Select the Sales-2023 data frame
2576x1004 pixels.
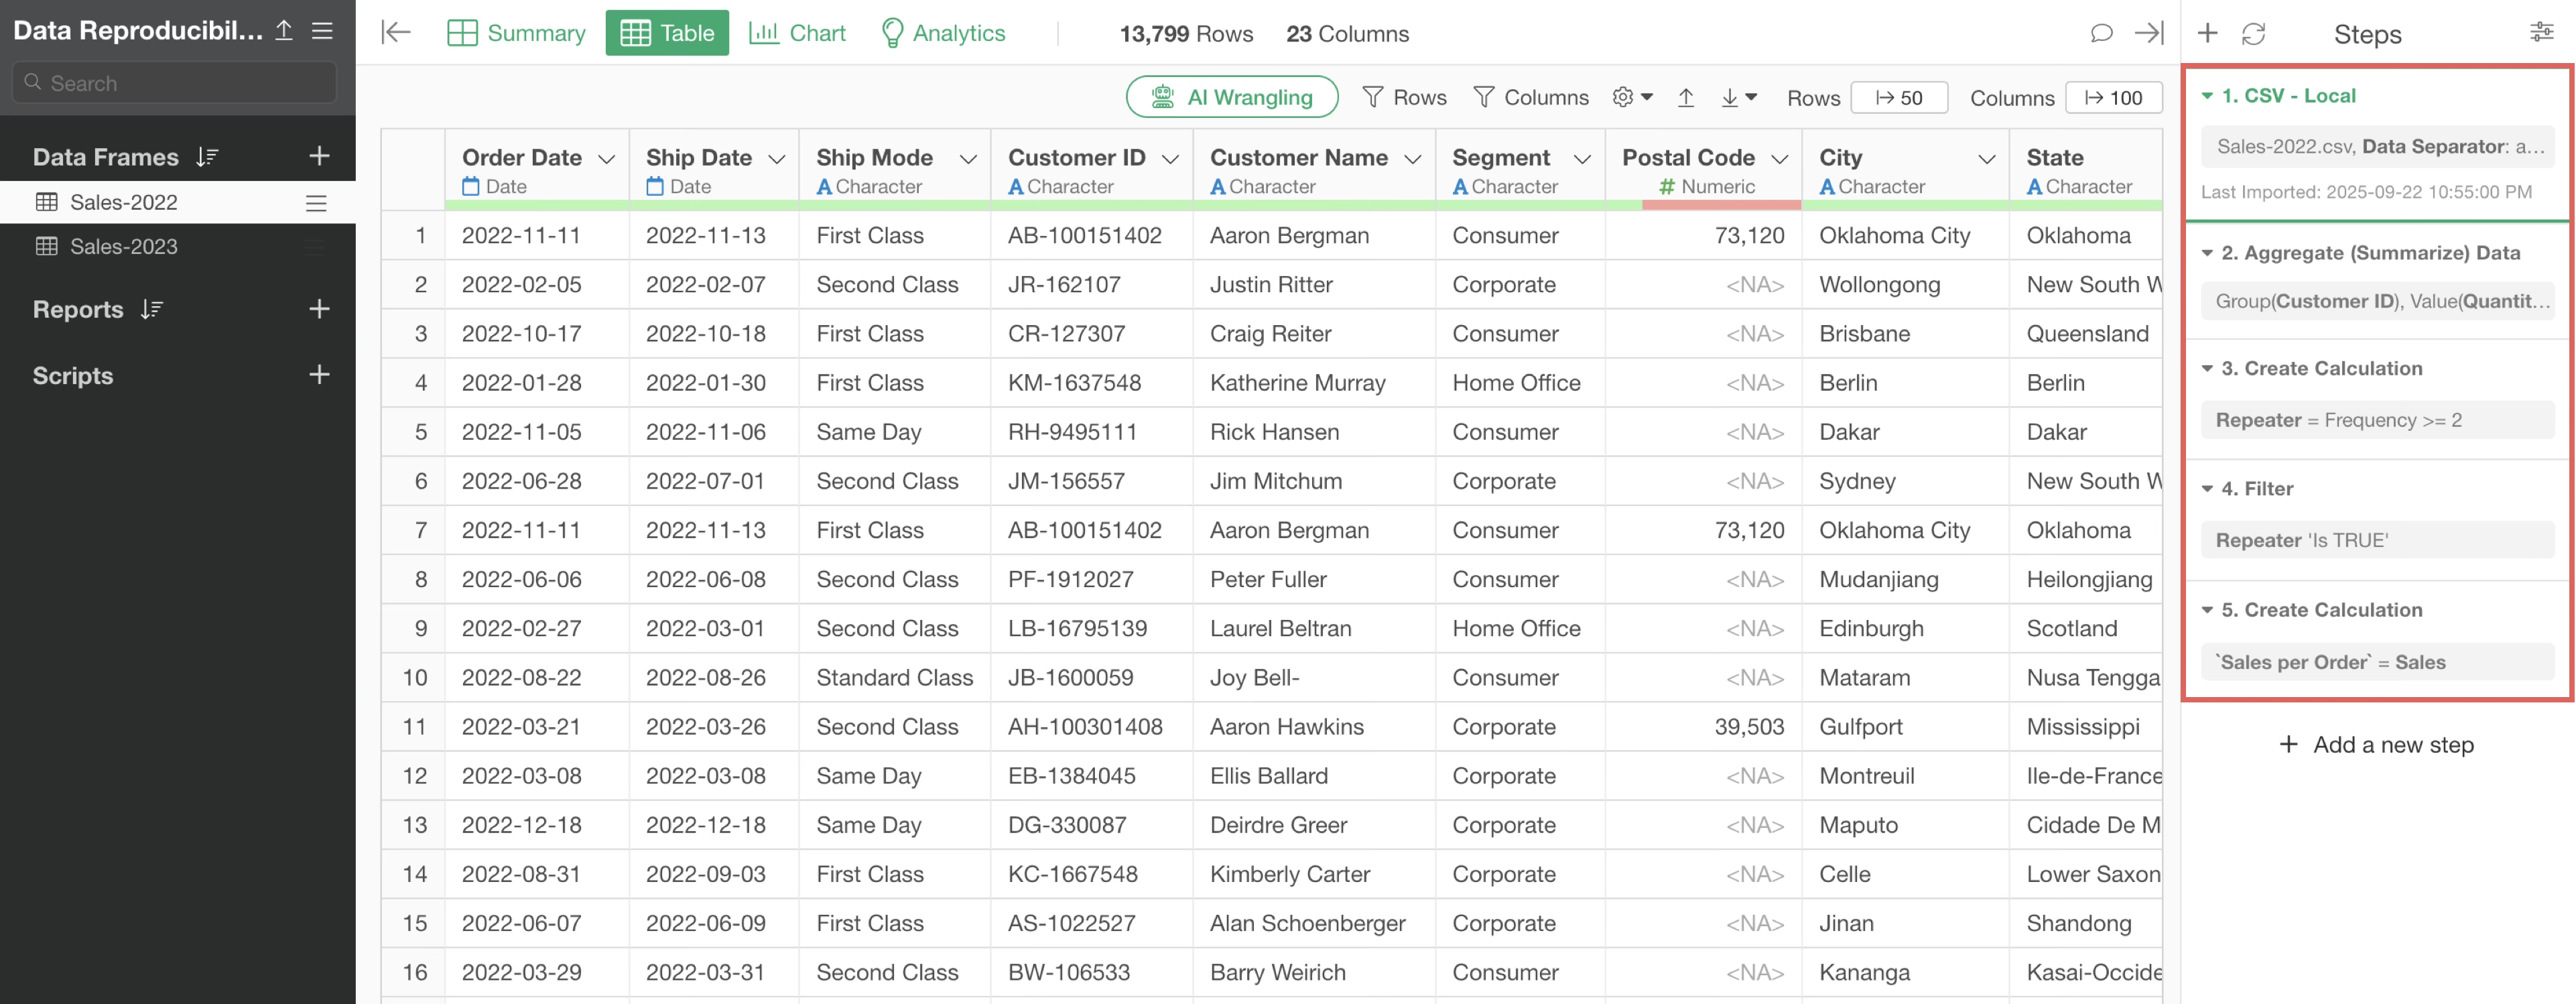[x=123, y=246]
